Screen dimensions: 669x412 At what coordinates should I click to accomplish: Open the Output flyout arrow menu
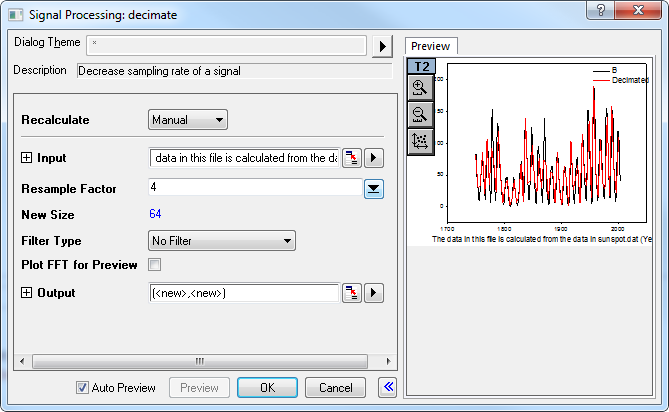pos(374,293)
